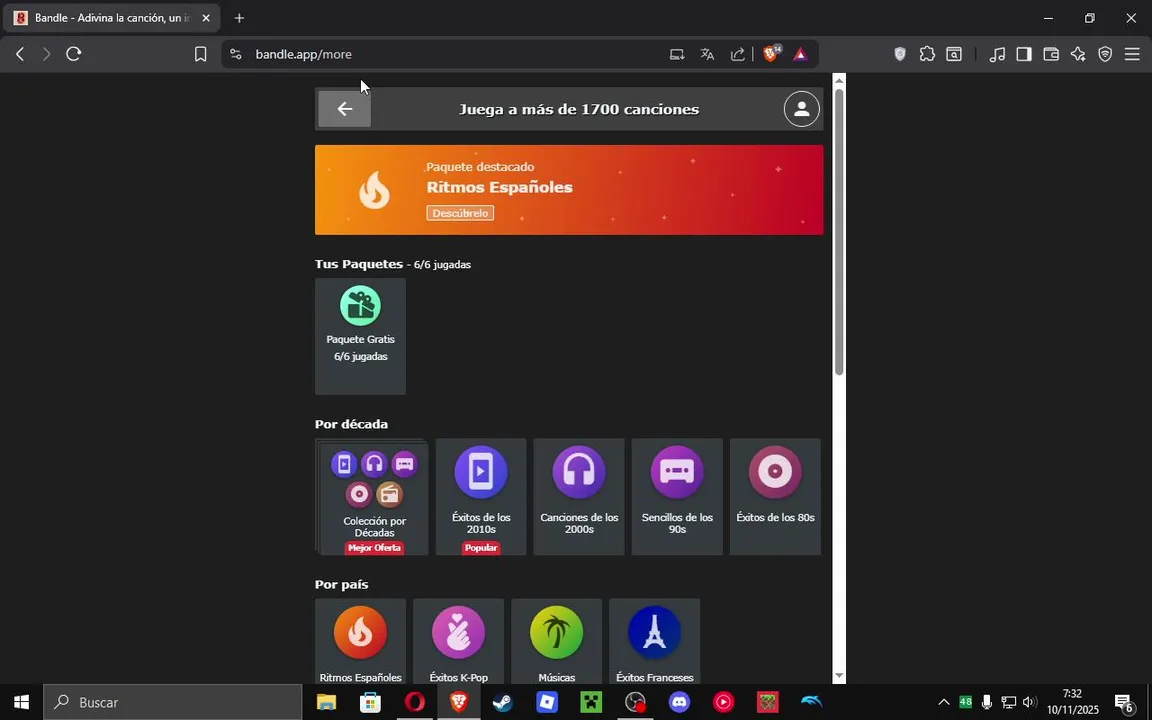Screen dimensions: 1152x720
Task: Open the Paquete Gratis pack
Action: [x=360, y=336]
